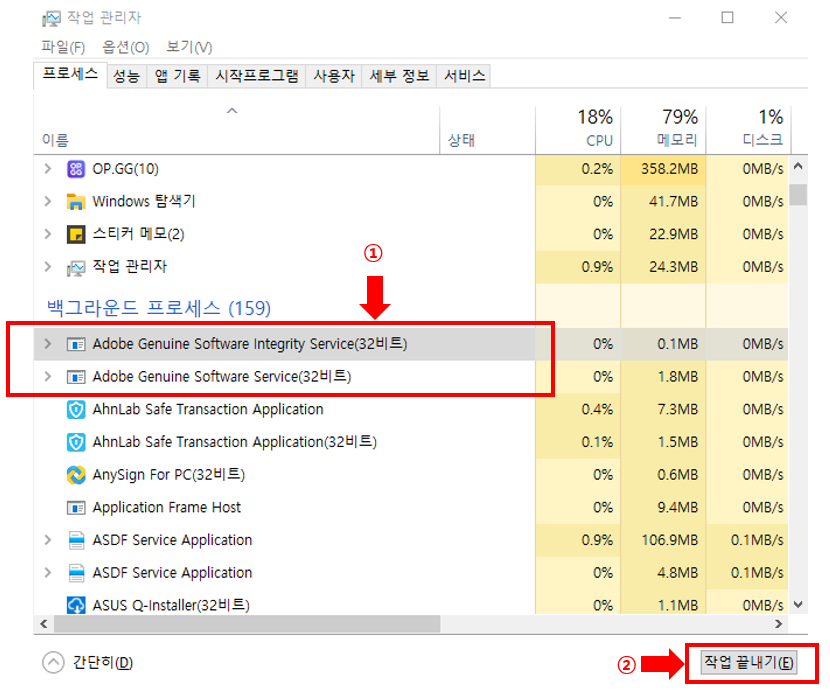830x690 pixels.
Task: Select ASUS Q-Installer(32비트) row name
Action: (171, 605)
